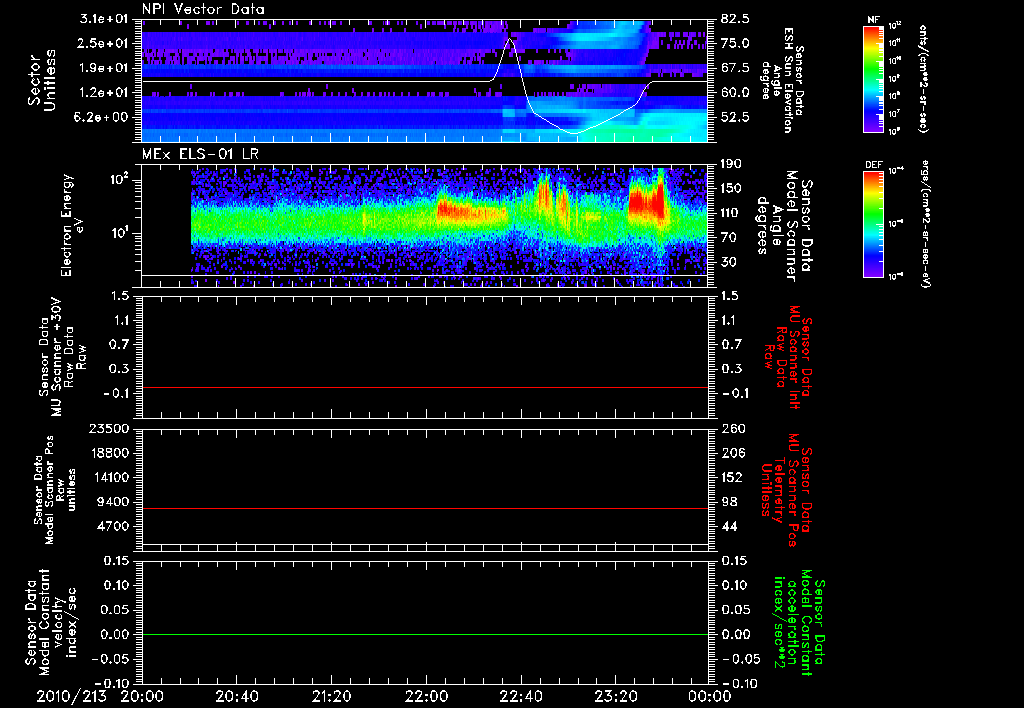Click the '67.5' elevation angle tick
Image resolution: width=1024 pixels, height=708 pixels.
[735, 68]
